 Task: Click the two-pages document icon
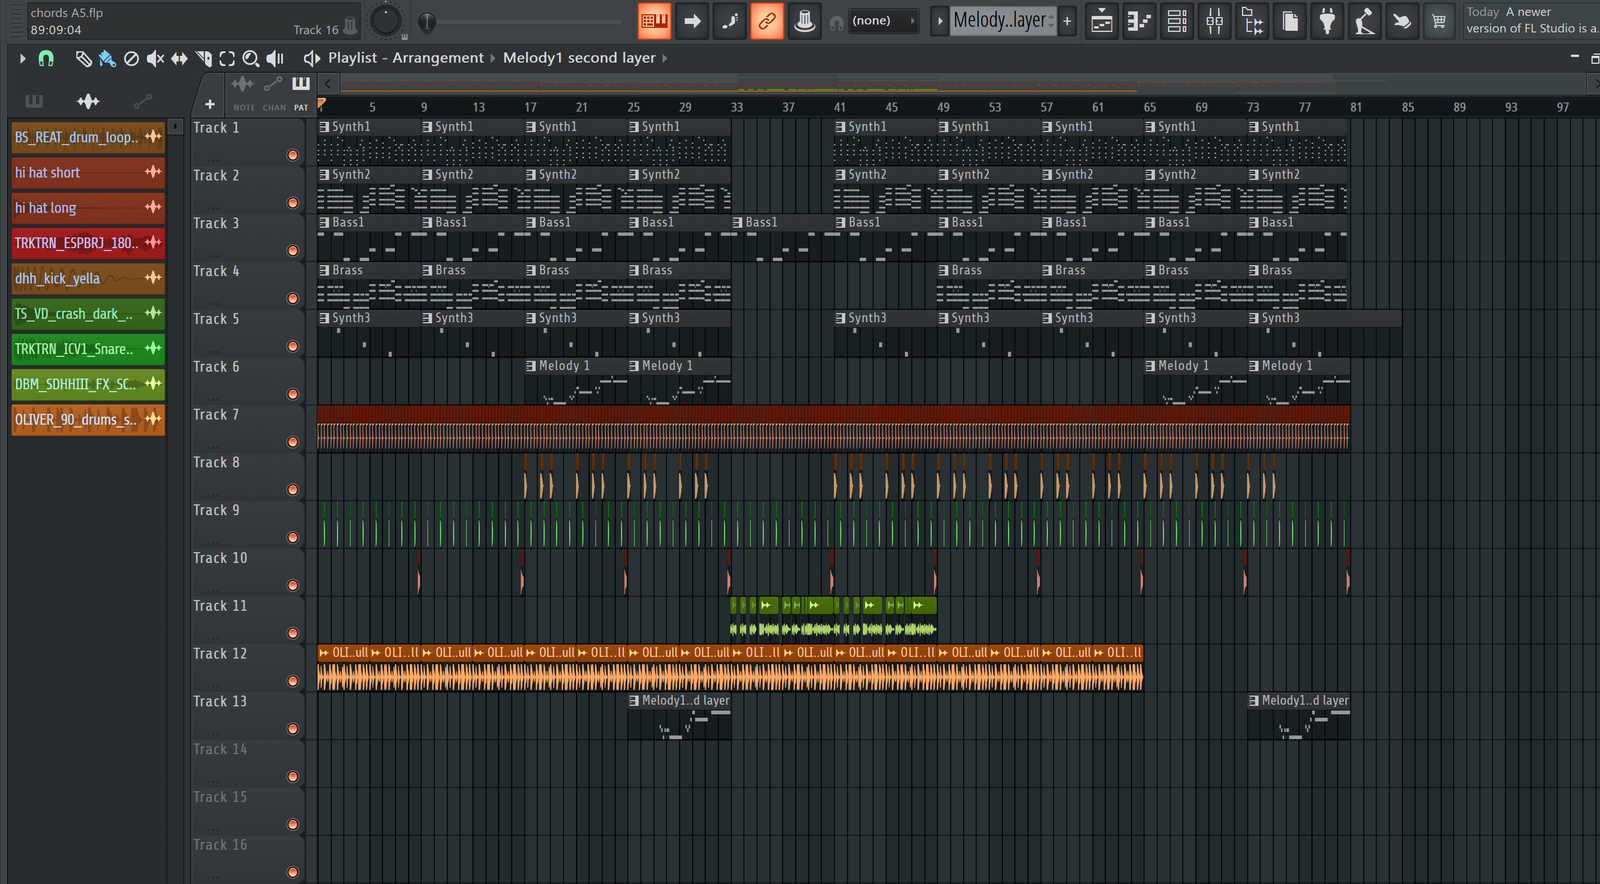[x=1290, y=20]
